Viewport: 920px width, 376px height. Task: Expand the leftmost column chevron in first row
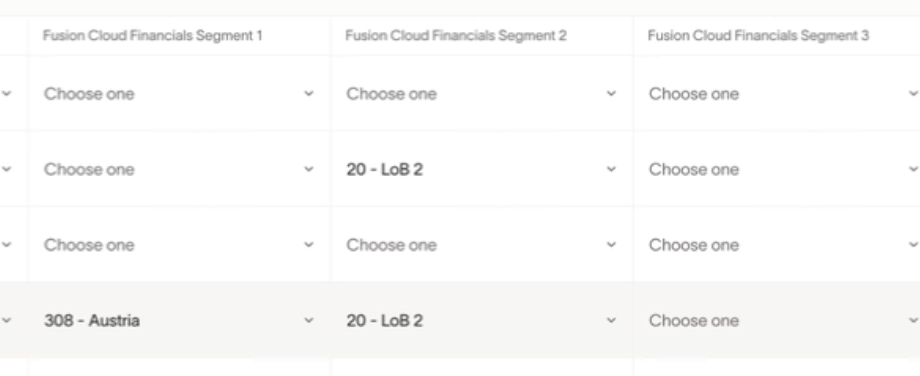pos(6,94)
